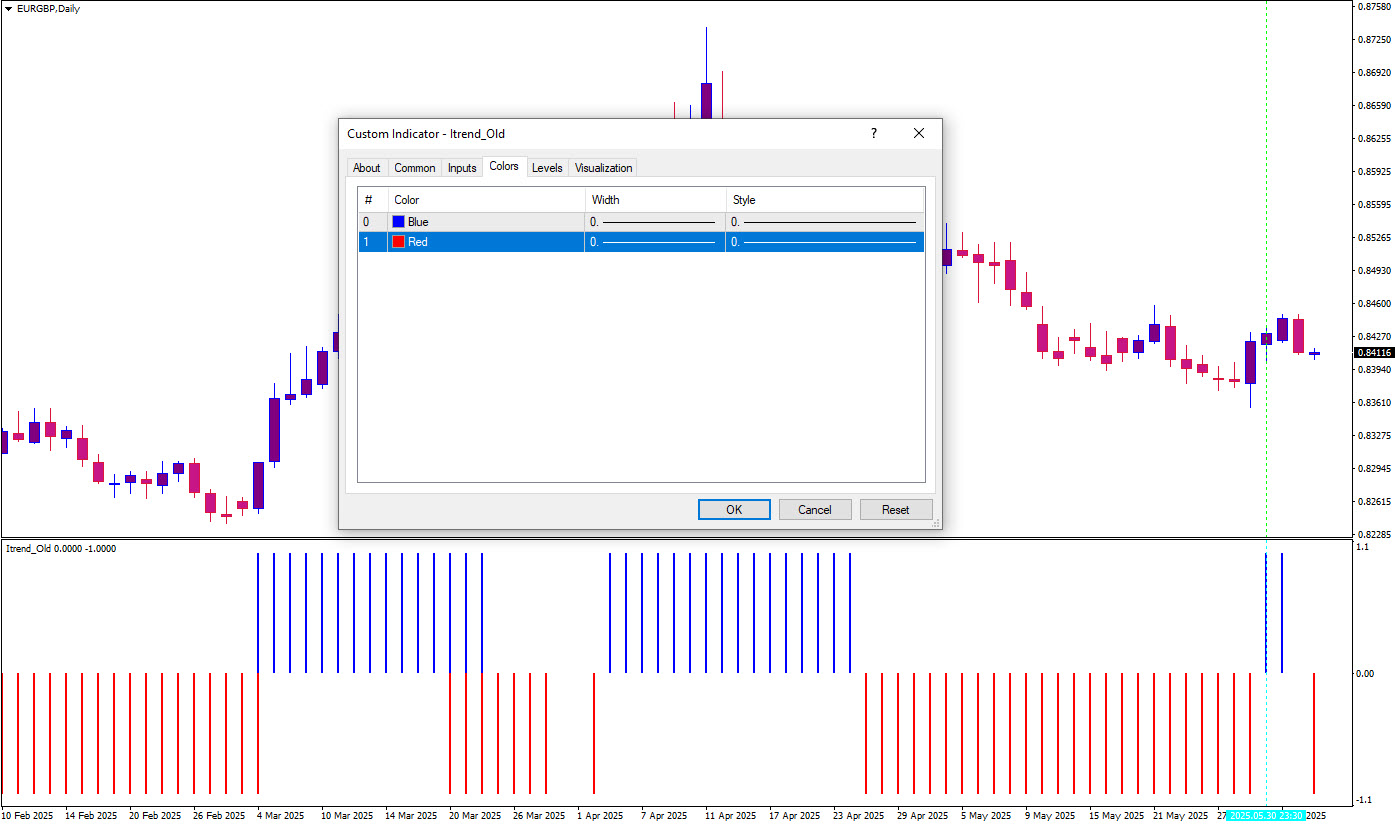Click Reset to restore default colors
1395x827 pixels.
point(895,510)
